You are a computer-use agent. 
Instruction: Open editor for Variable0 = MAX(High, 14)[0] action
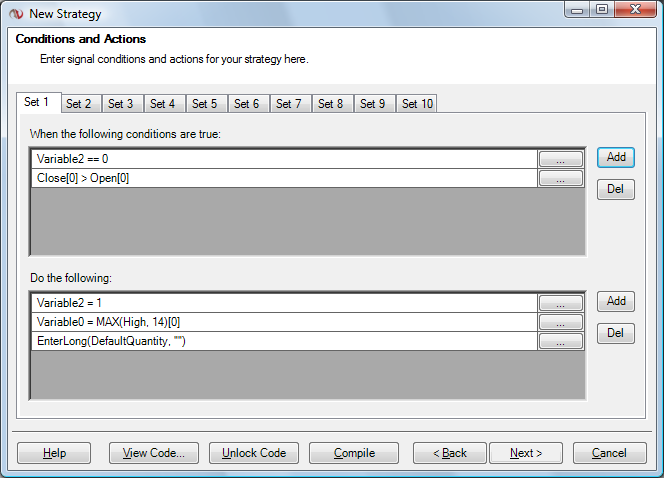[560, 322]
